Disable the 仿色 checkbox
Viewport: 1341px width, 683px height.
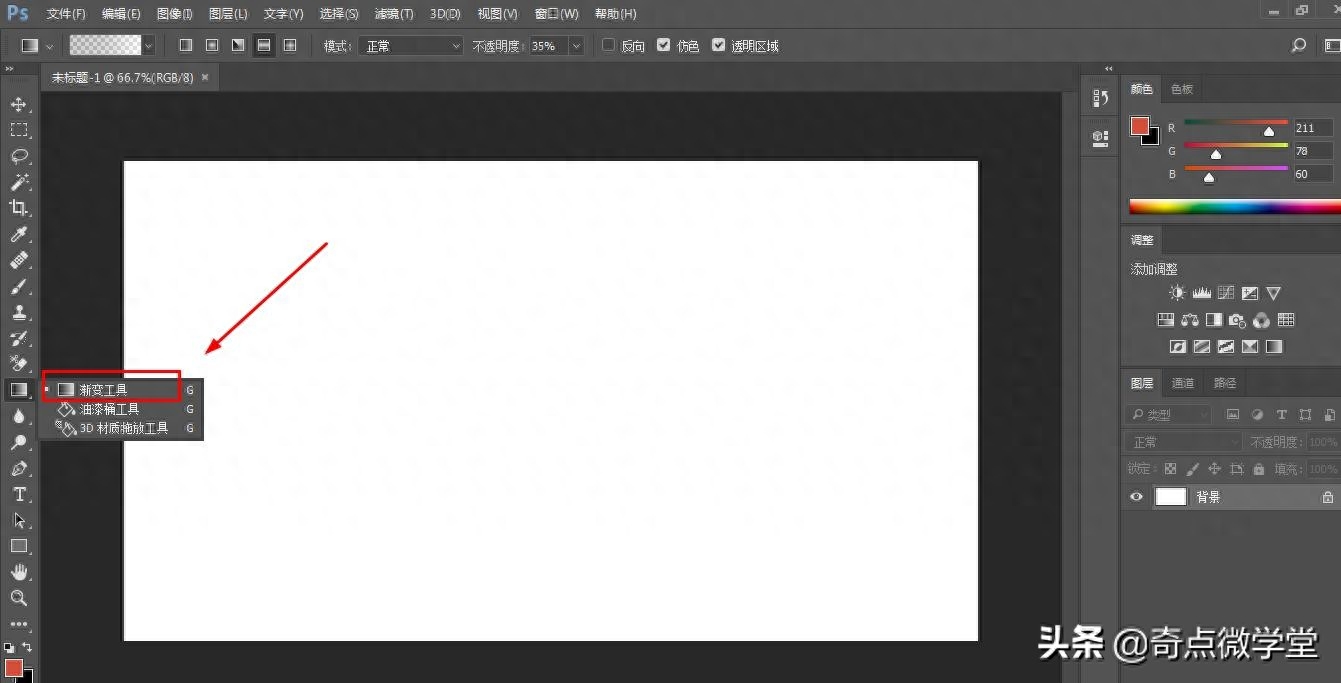click(663, 46)
